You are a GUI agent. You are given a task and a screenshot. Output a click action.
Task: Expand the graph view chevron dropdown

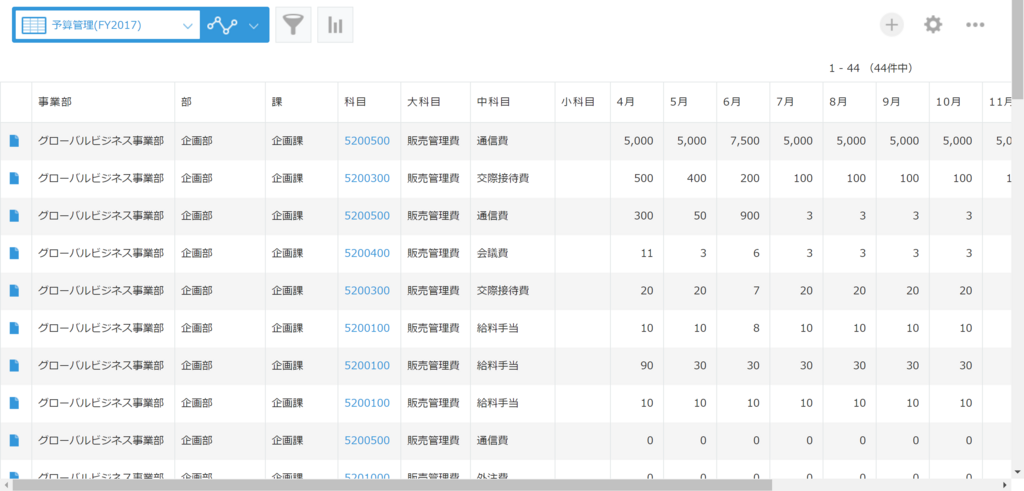click(x=255, y=25)
